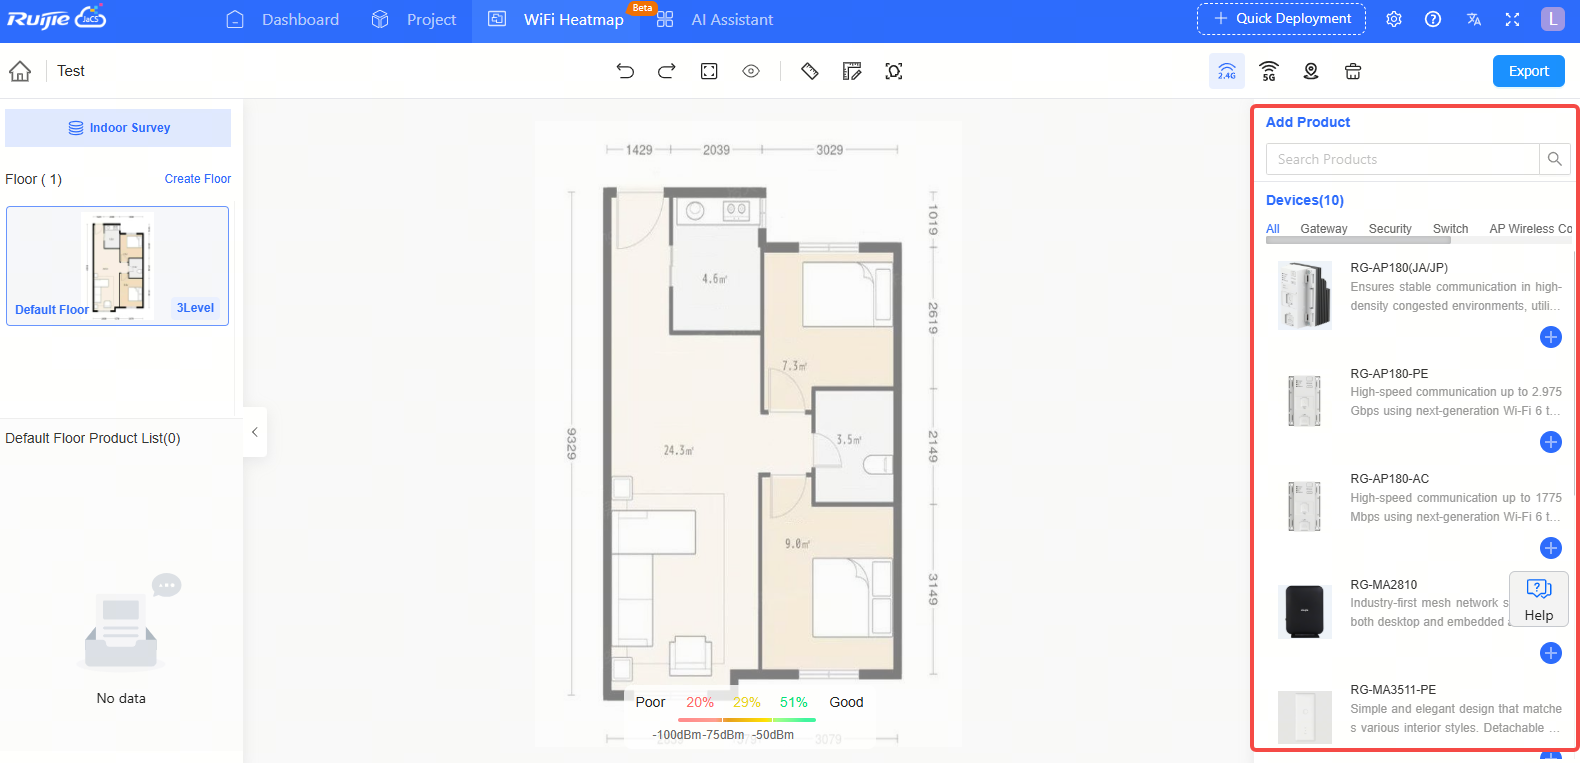The height and width of the screenshot is (763, 1580).
Task: Click the 51% good signal legend value
Action: tap(794, 702)
